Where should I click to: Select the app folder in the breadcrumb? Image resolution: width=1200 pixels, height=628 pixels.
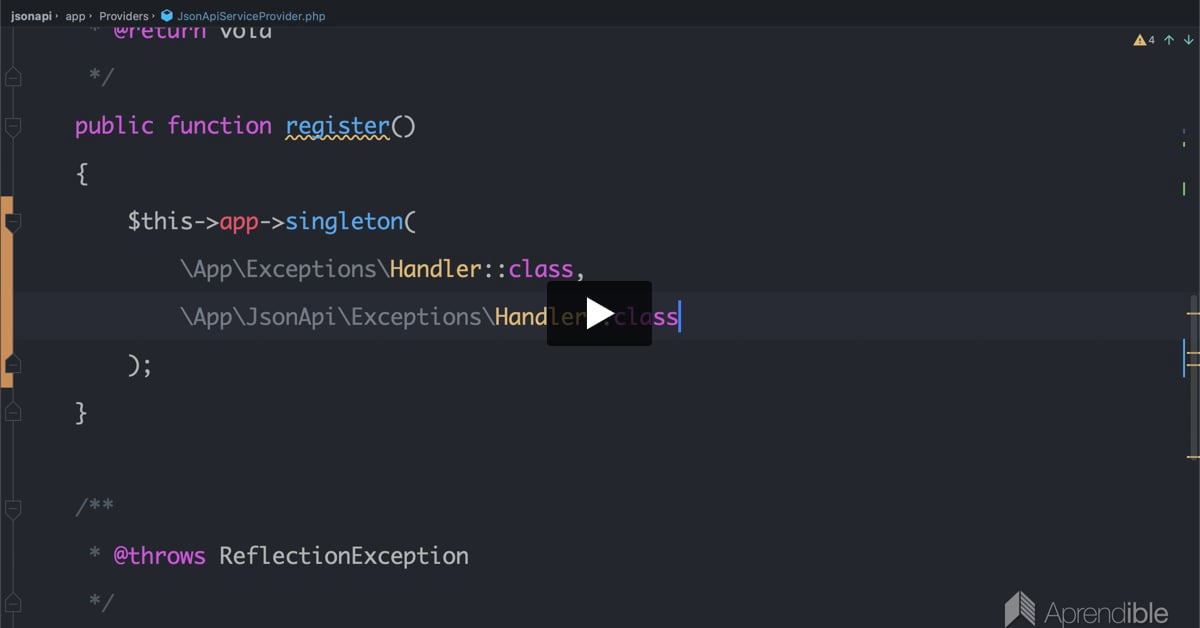coord(75,16)
